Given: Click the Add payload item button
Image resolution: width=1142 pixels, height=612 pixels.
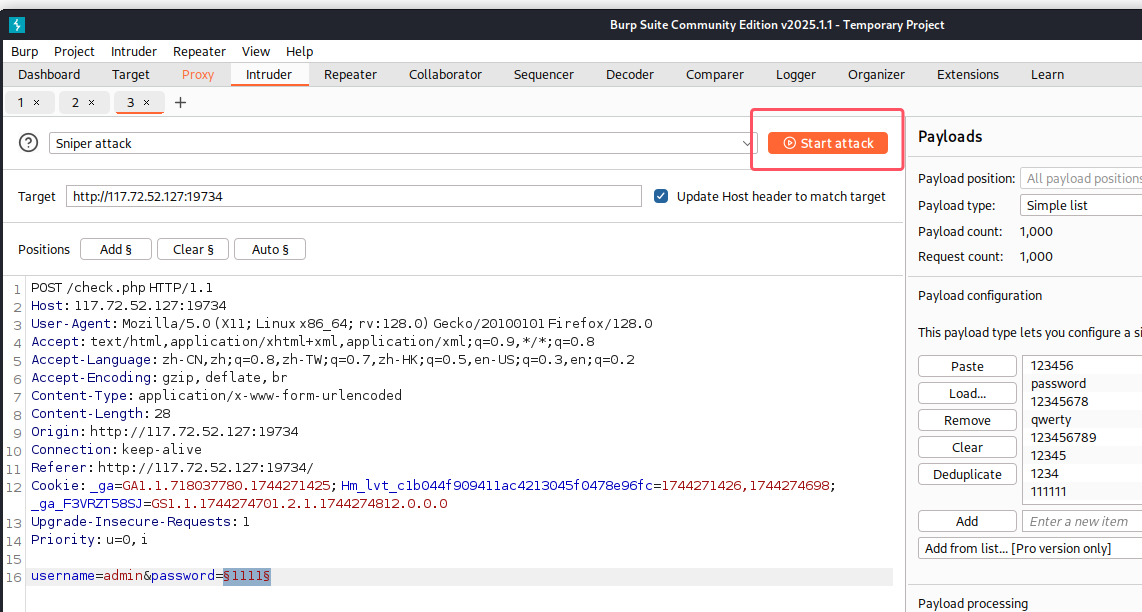Looking at the screenshot, I should point(967,521).
